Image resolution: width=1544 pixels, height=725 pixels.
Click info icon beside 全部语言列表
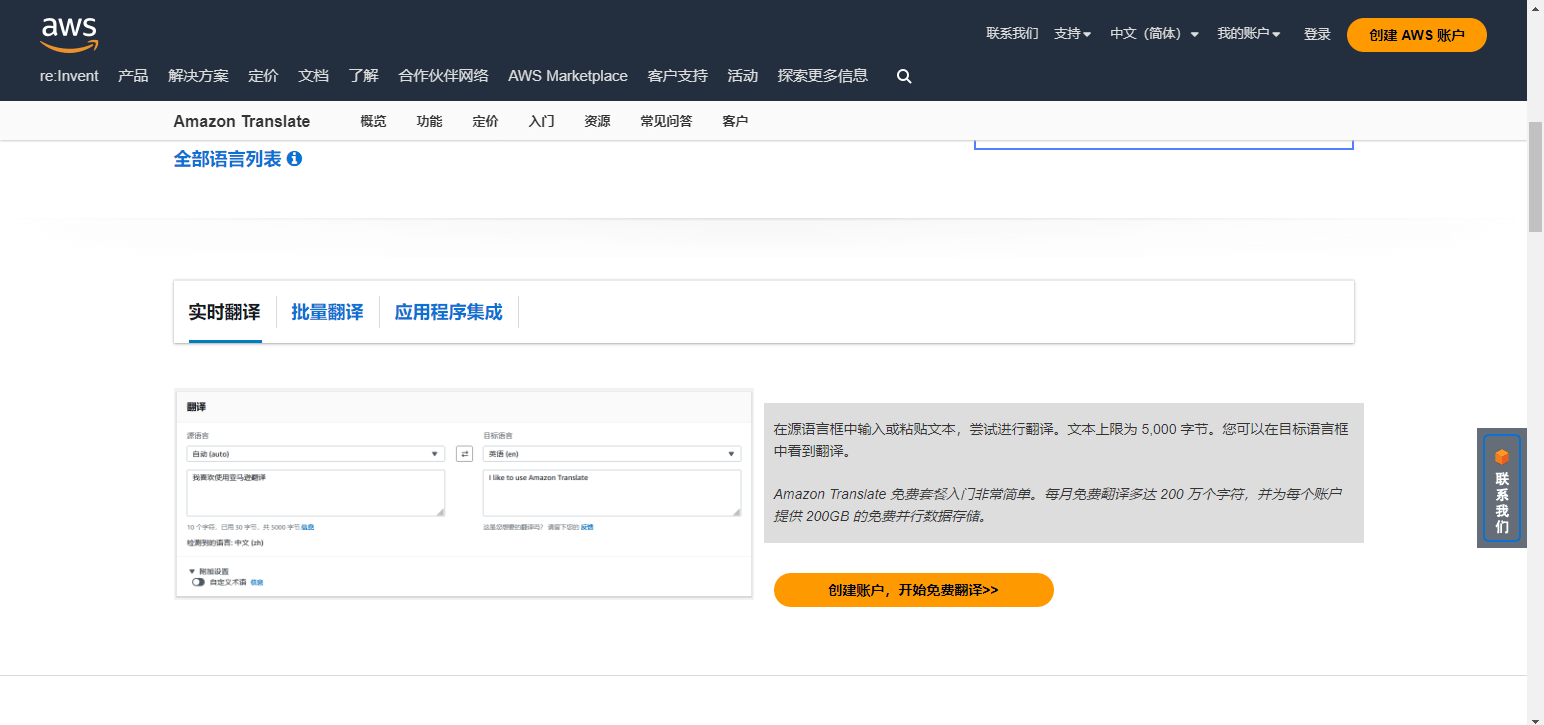coord(294,159)
